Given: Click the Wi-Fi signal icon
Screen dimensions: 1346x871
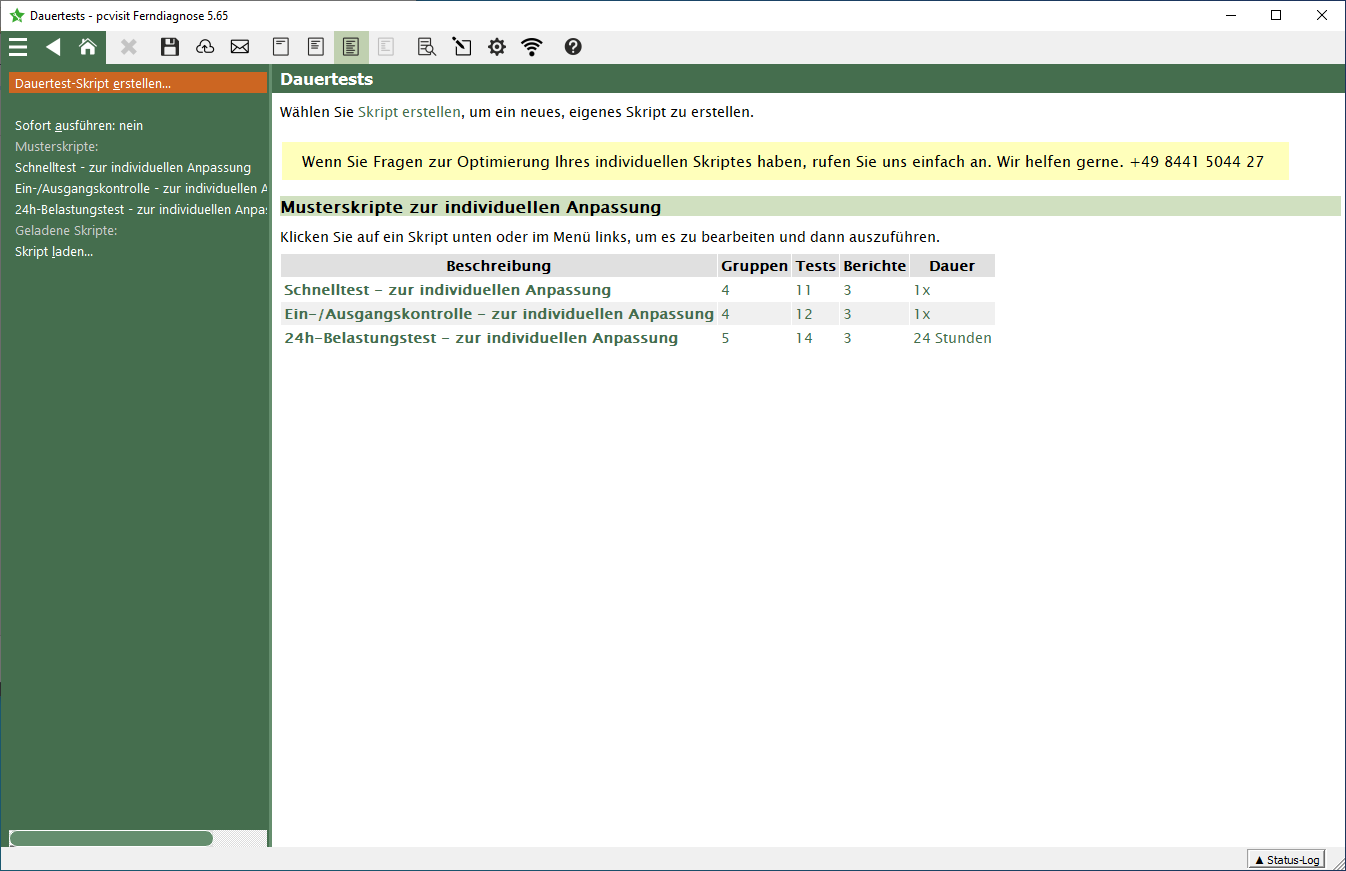Looking at the screenshot, I should 532,47.
